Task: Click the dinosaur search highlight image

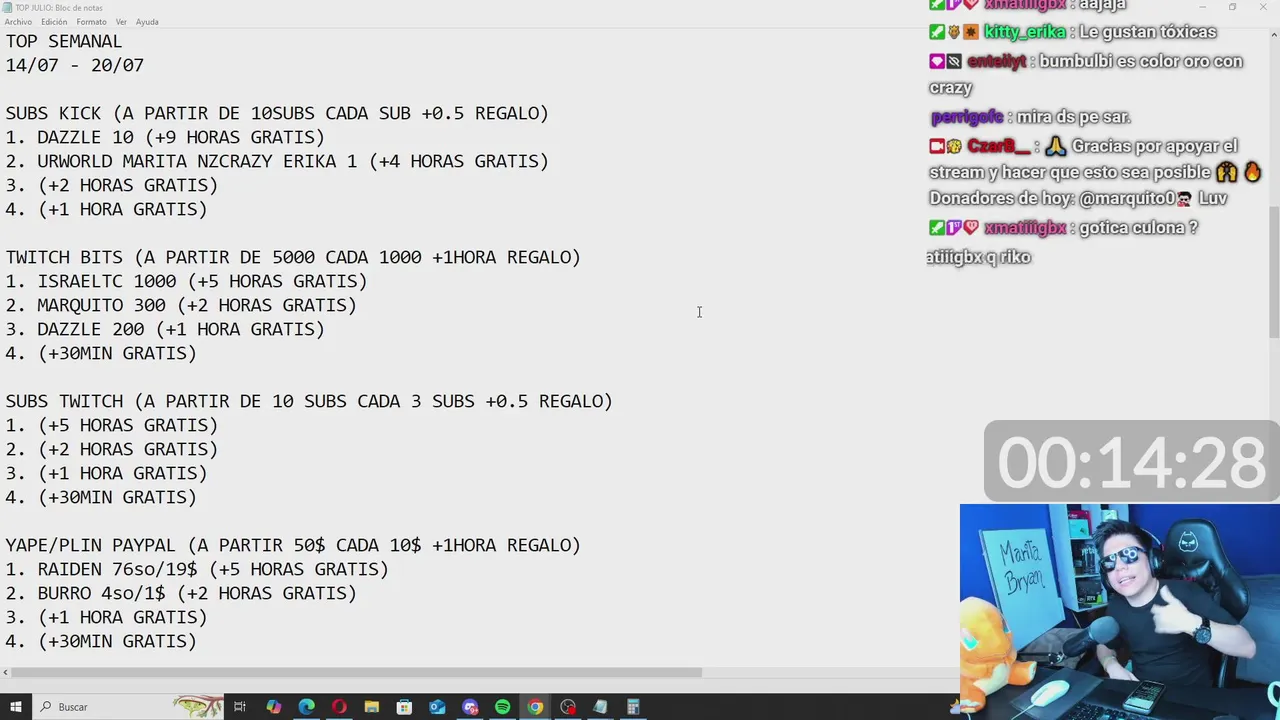Action: 198,707
